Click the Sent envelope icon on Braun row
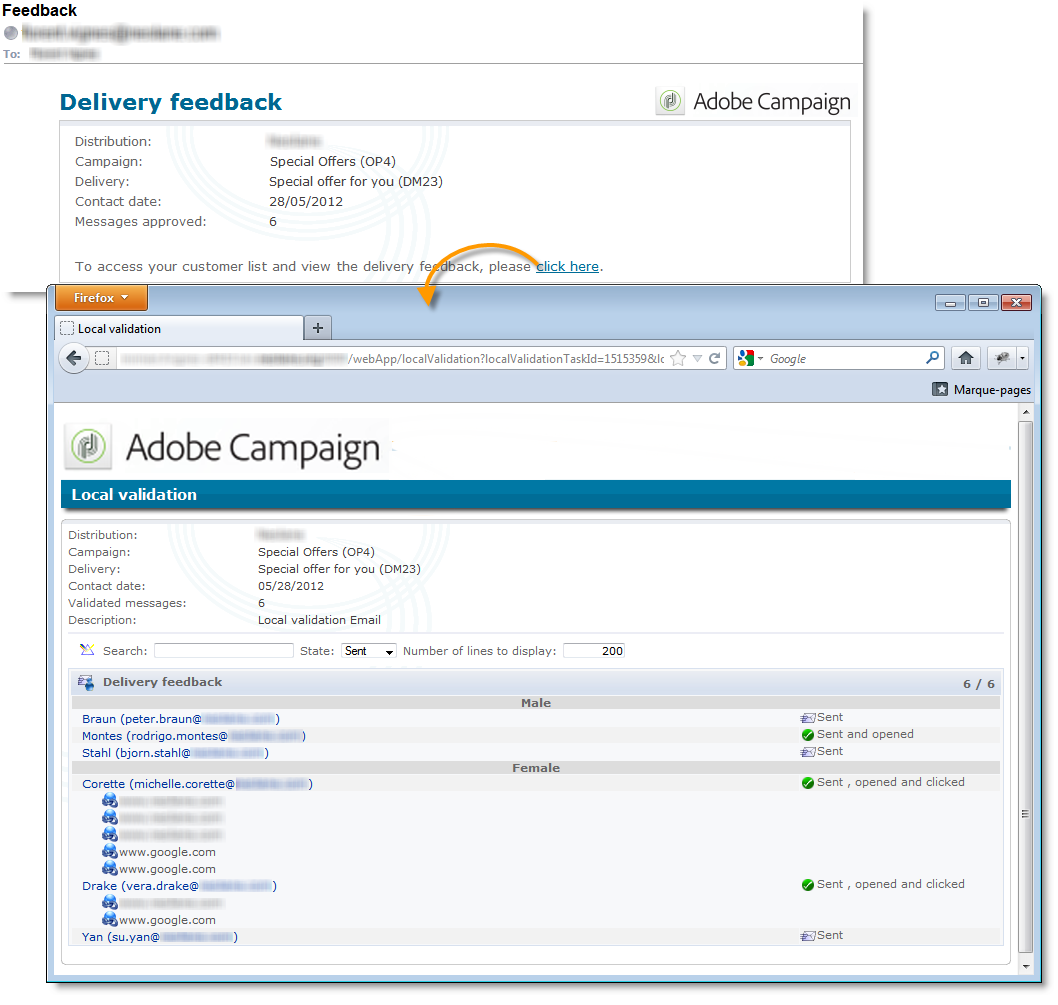Viewport: 1058px width, 1005px height. (808, 717)
